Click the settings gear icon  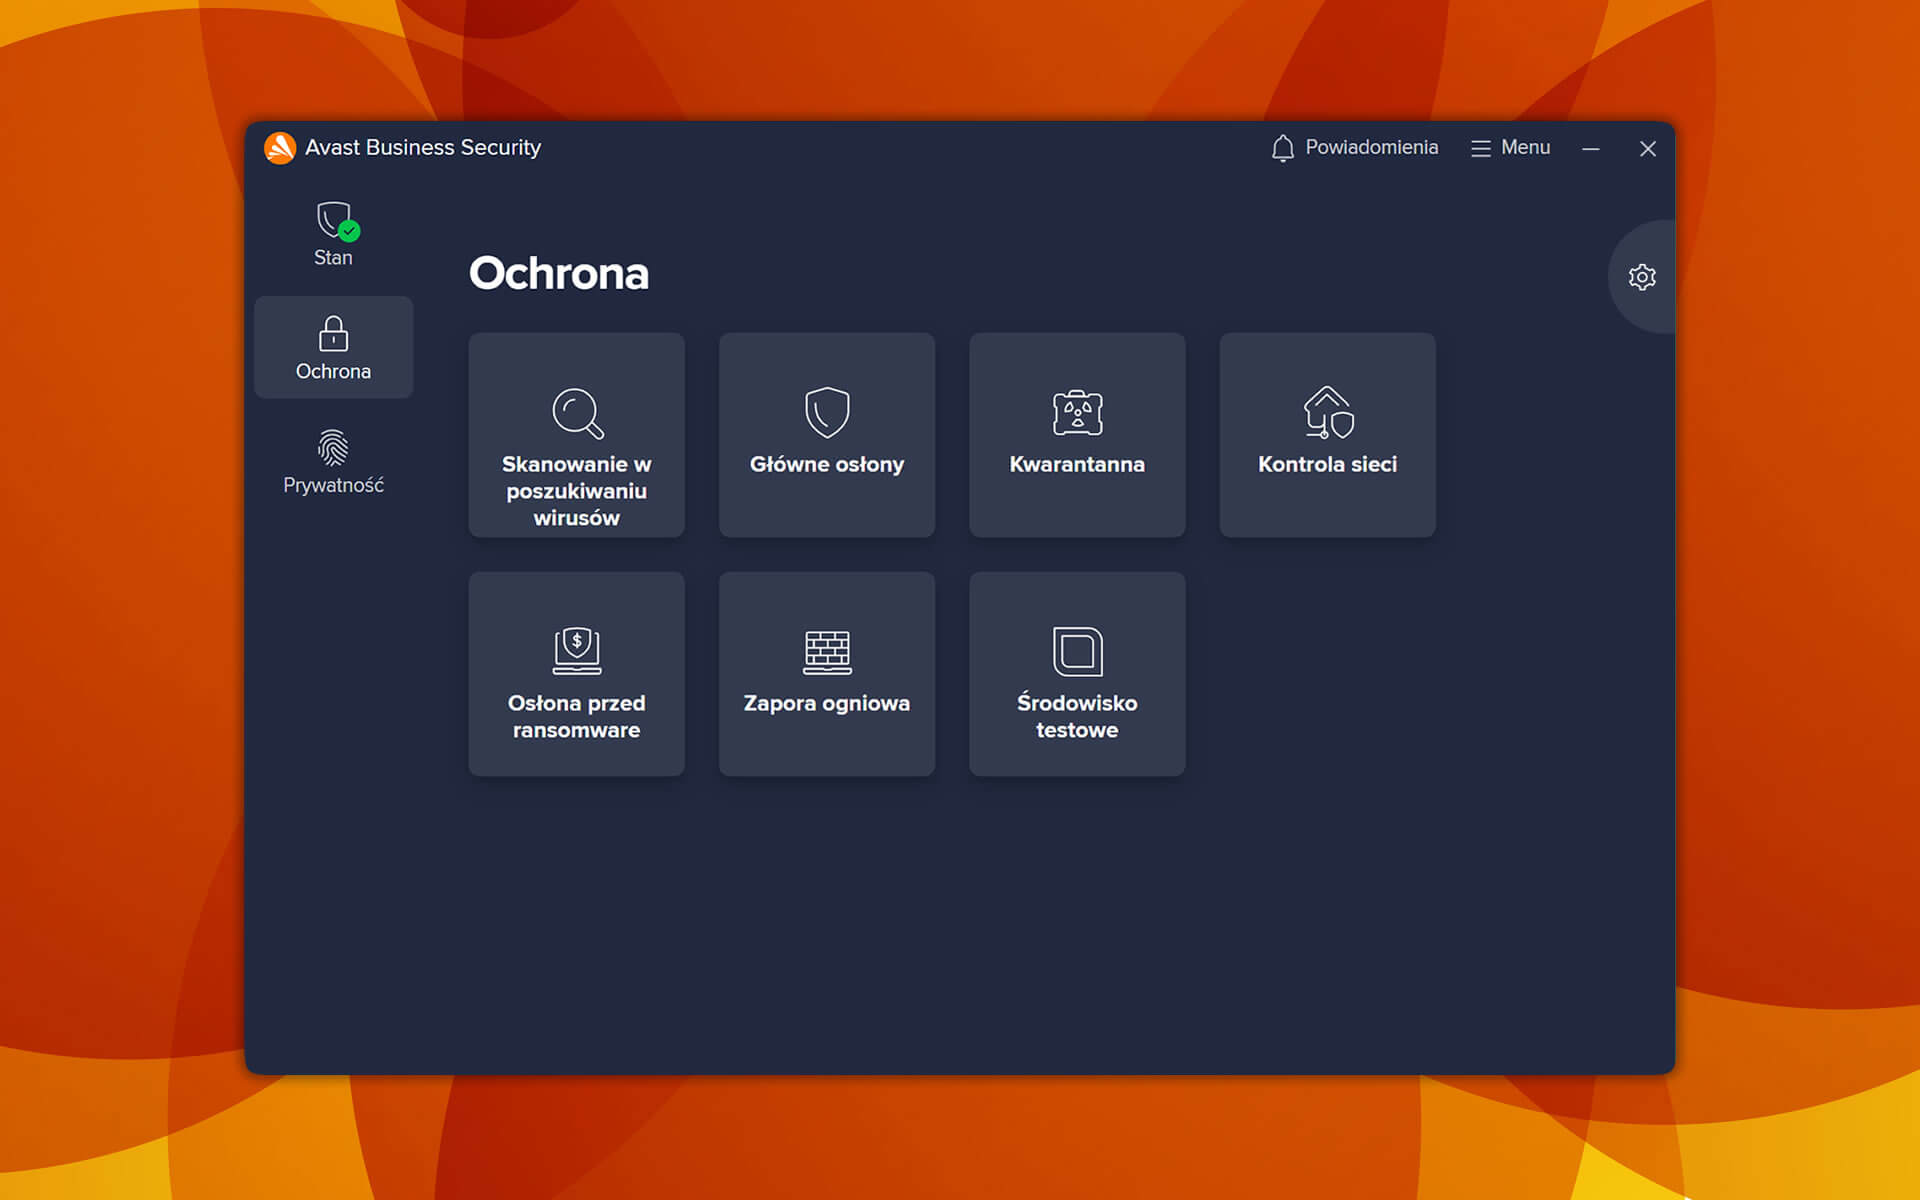[x=1642, y=277]
